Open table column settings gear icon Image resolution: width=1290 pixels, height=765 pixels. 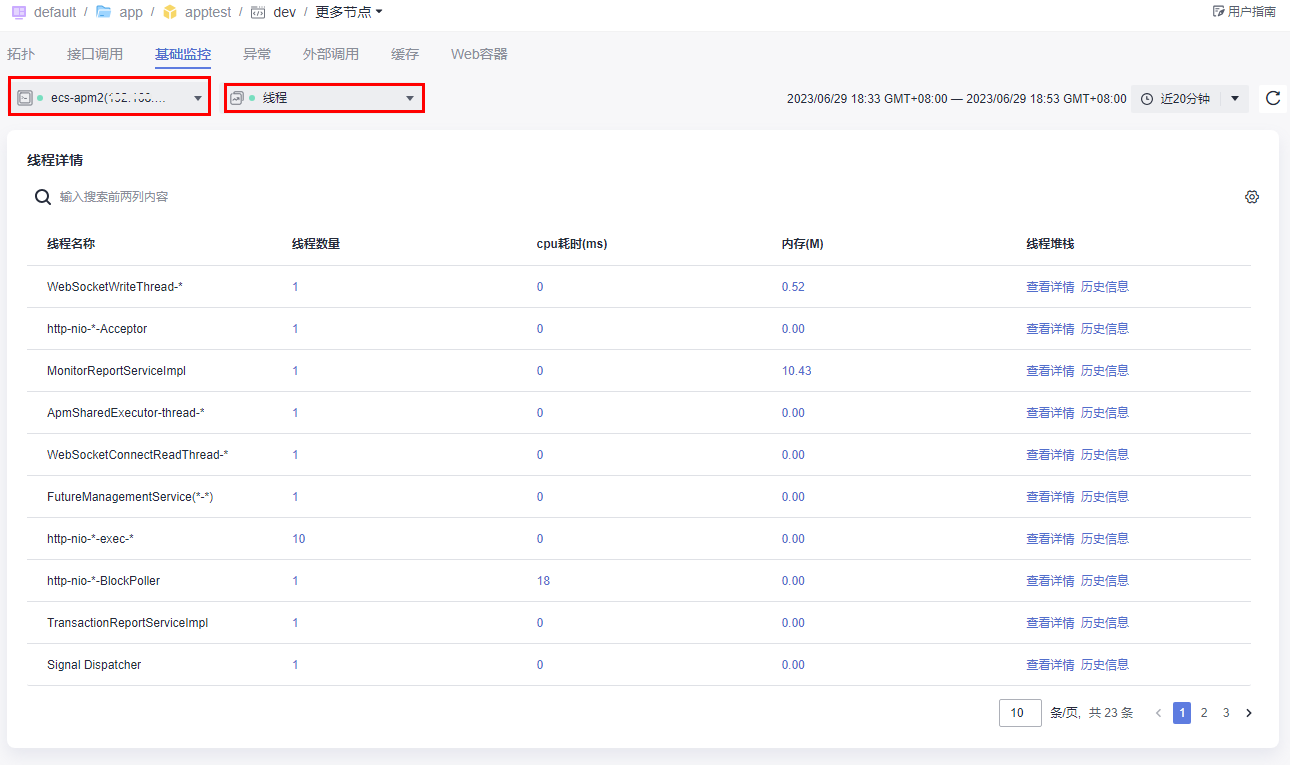pos(1251,197)
